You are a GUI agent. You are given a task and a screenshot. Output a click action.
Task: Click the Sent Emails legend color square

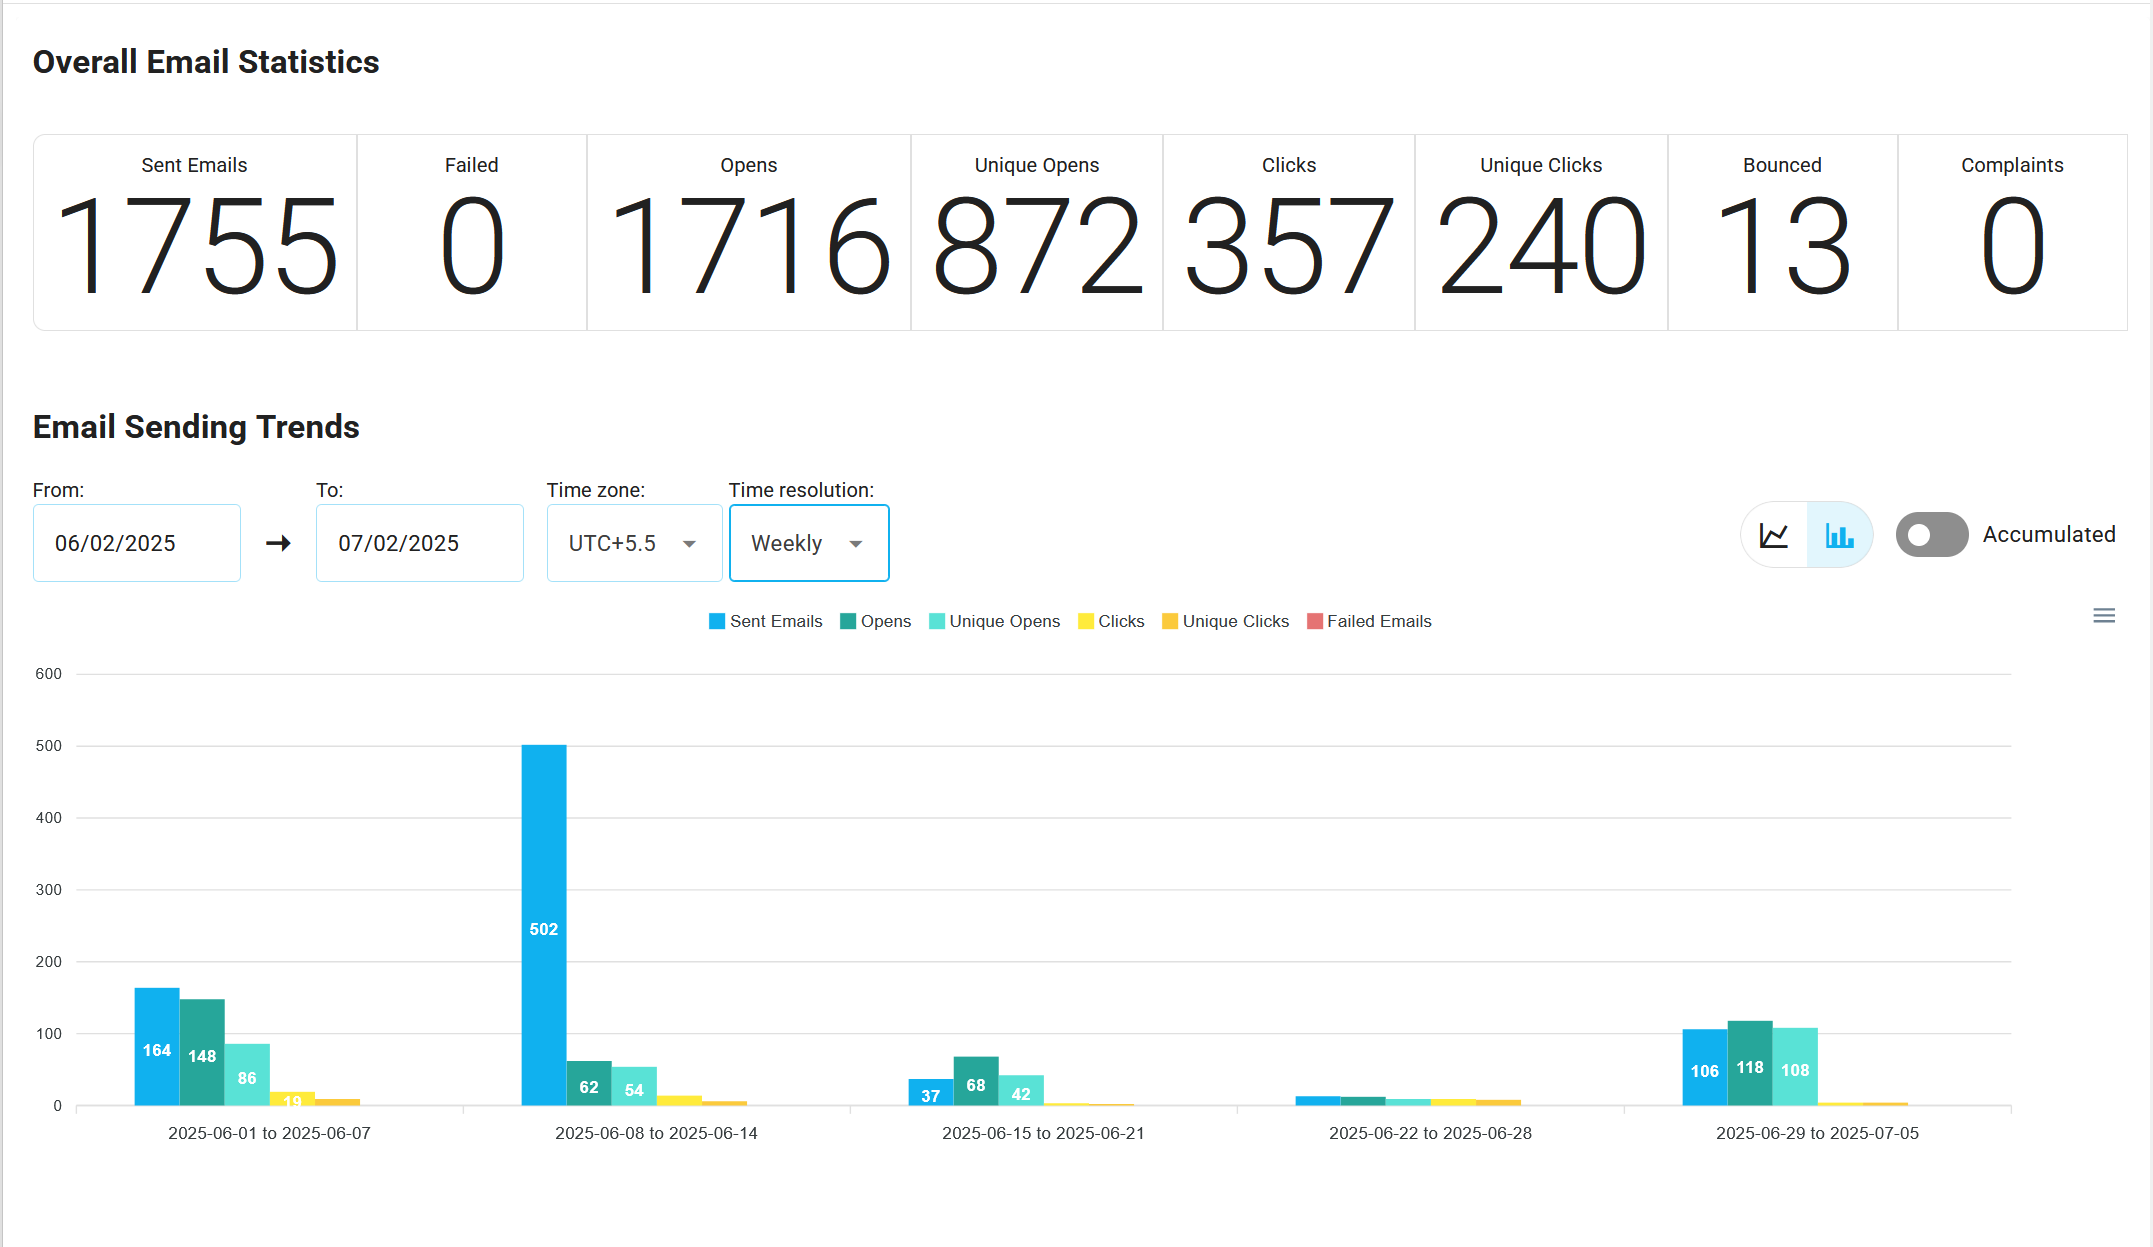(x=716, y=620)
